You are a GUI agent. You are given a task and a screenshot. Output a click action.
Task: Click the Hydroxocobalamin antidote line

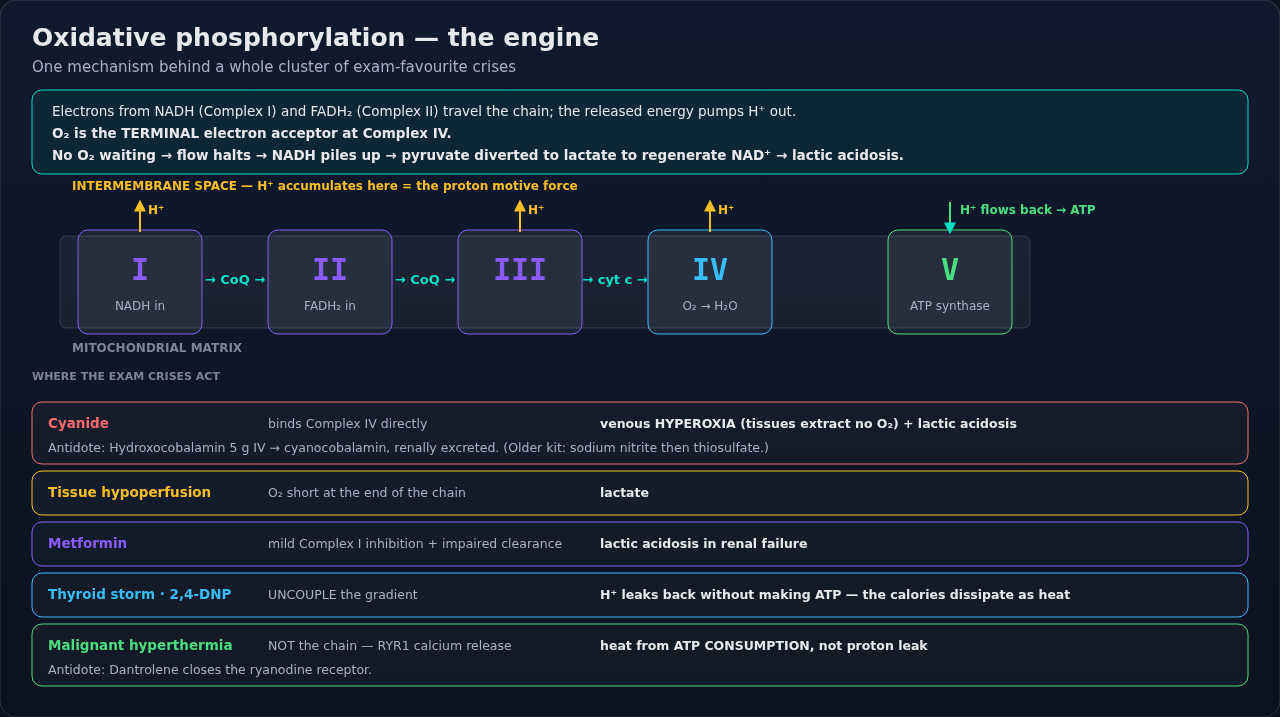[408, 448]
